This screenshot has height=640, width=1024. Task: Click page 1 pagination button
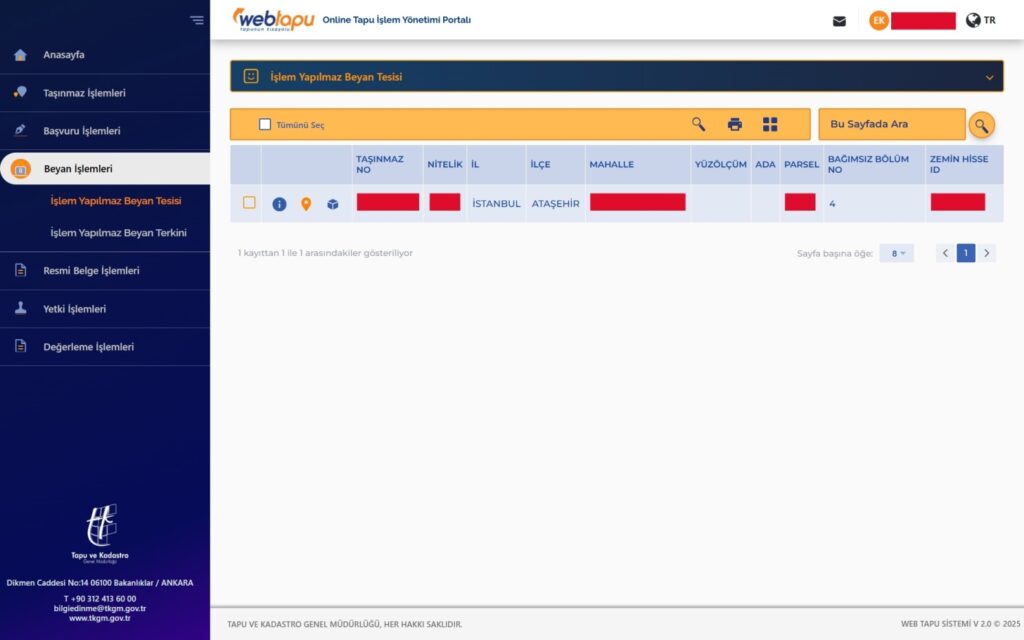click(x=966, y=254)
